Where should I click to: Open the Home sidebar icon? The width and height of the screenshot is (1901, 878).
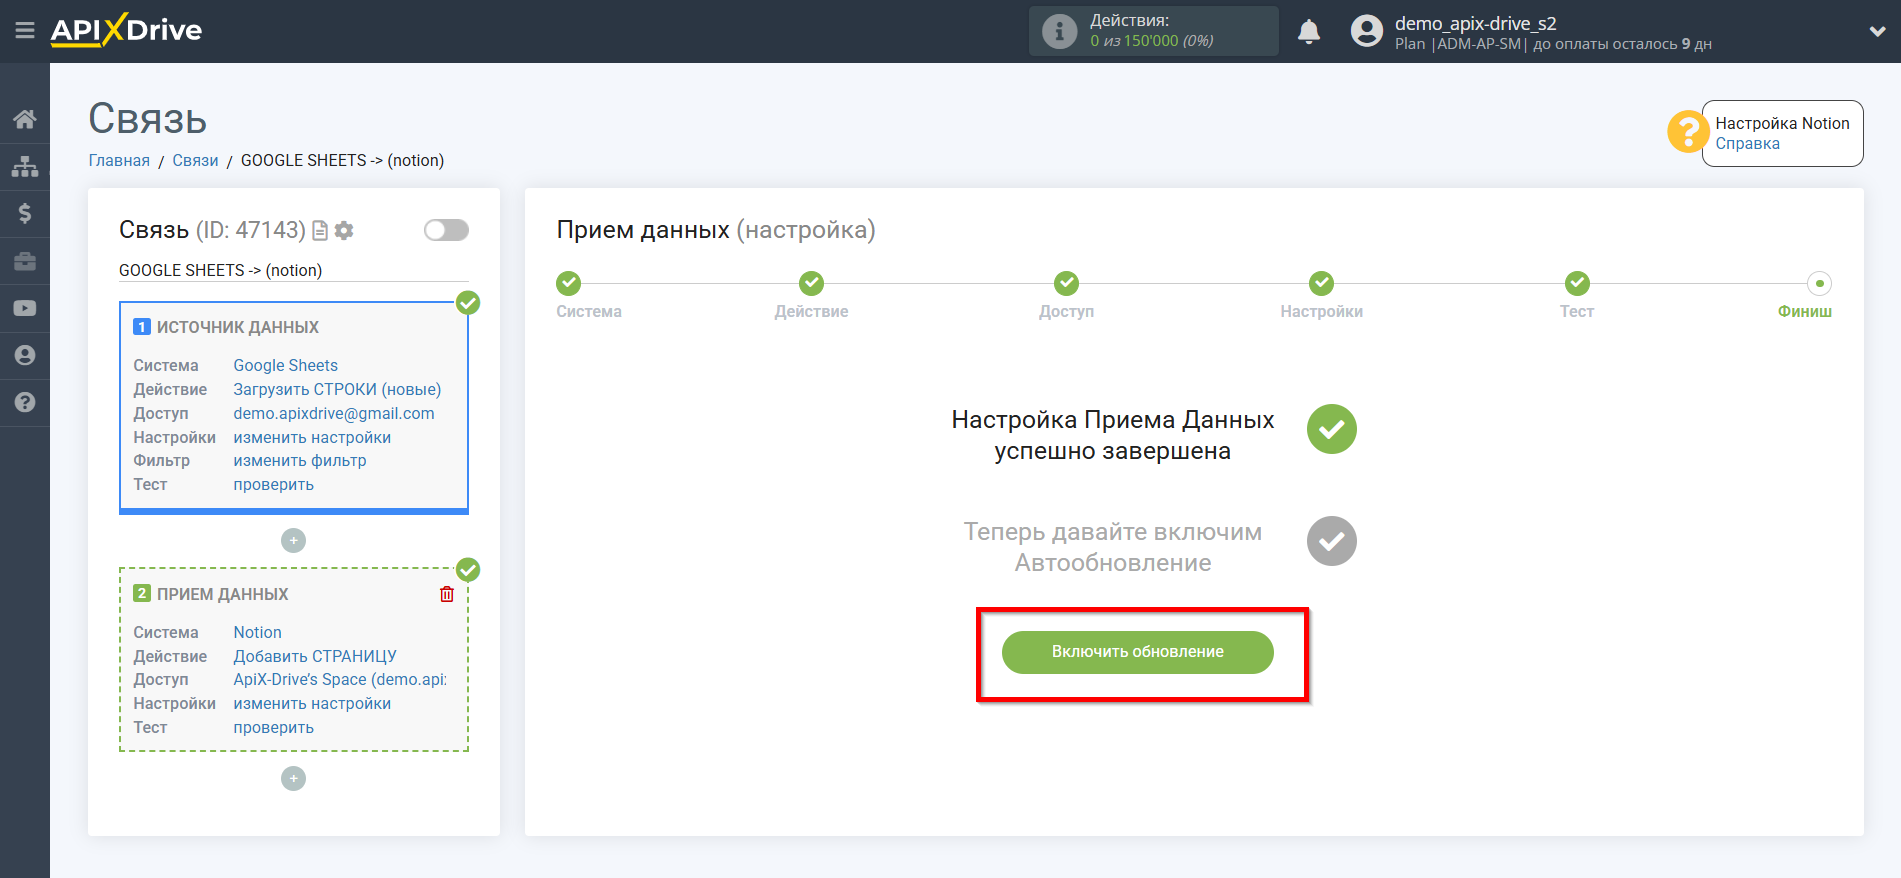point(25,119)
